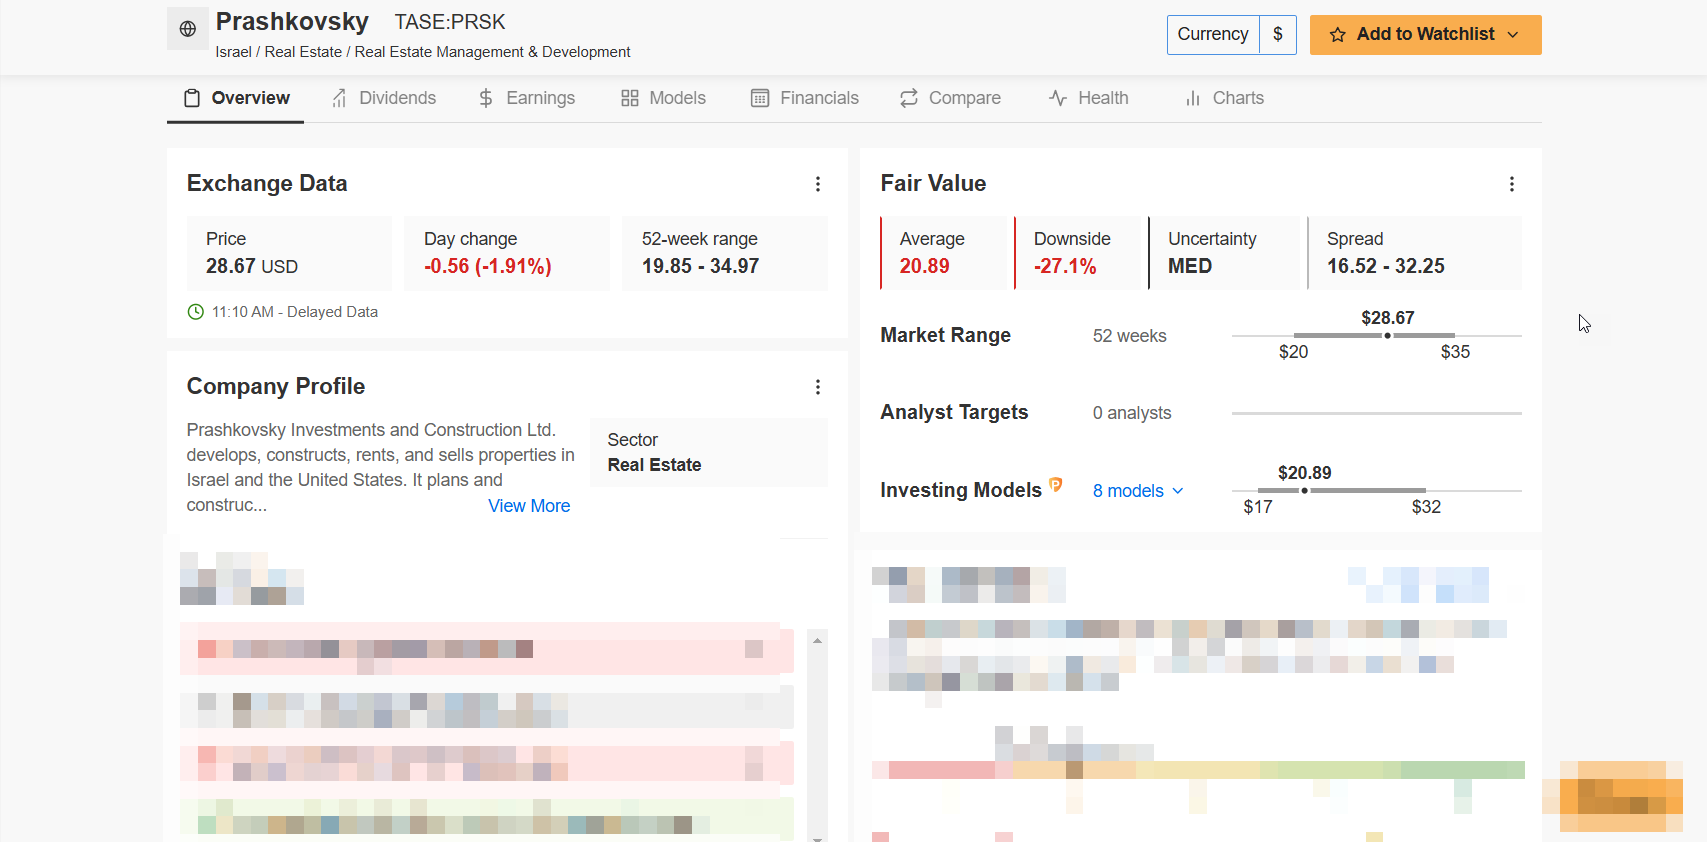
Task: Open Exchange Data three-dot menu
Action: 818,184
